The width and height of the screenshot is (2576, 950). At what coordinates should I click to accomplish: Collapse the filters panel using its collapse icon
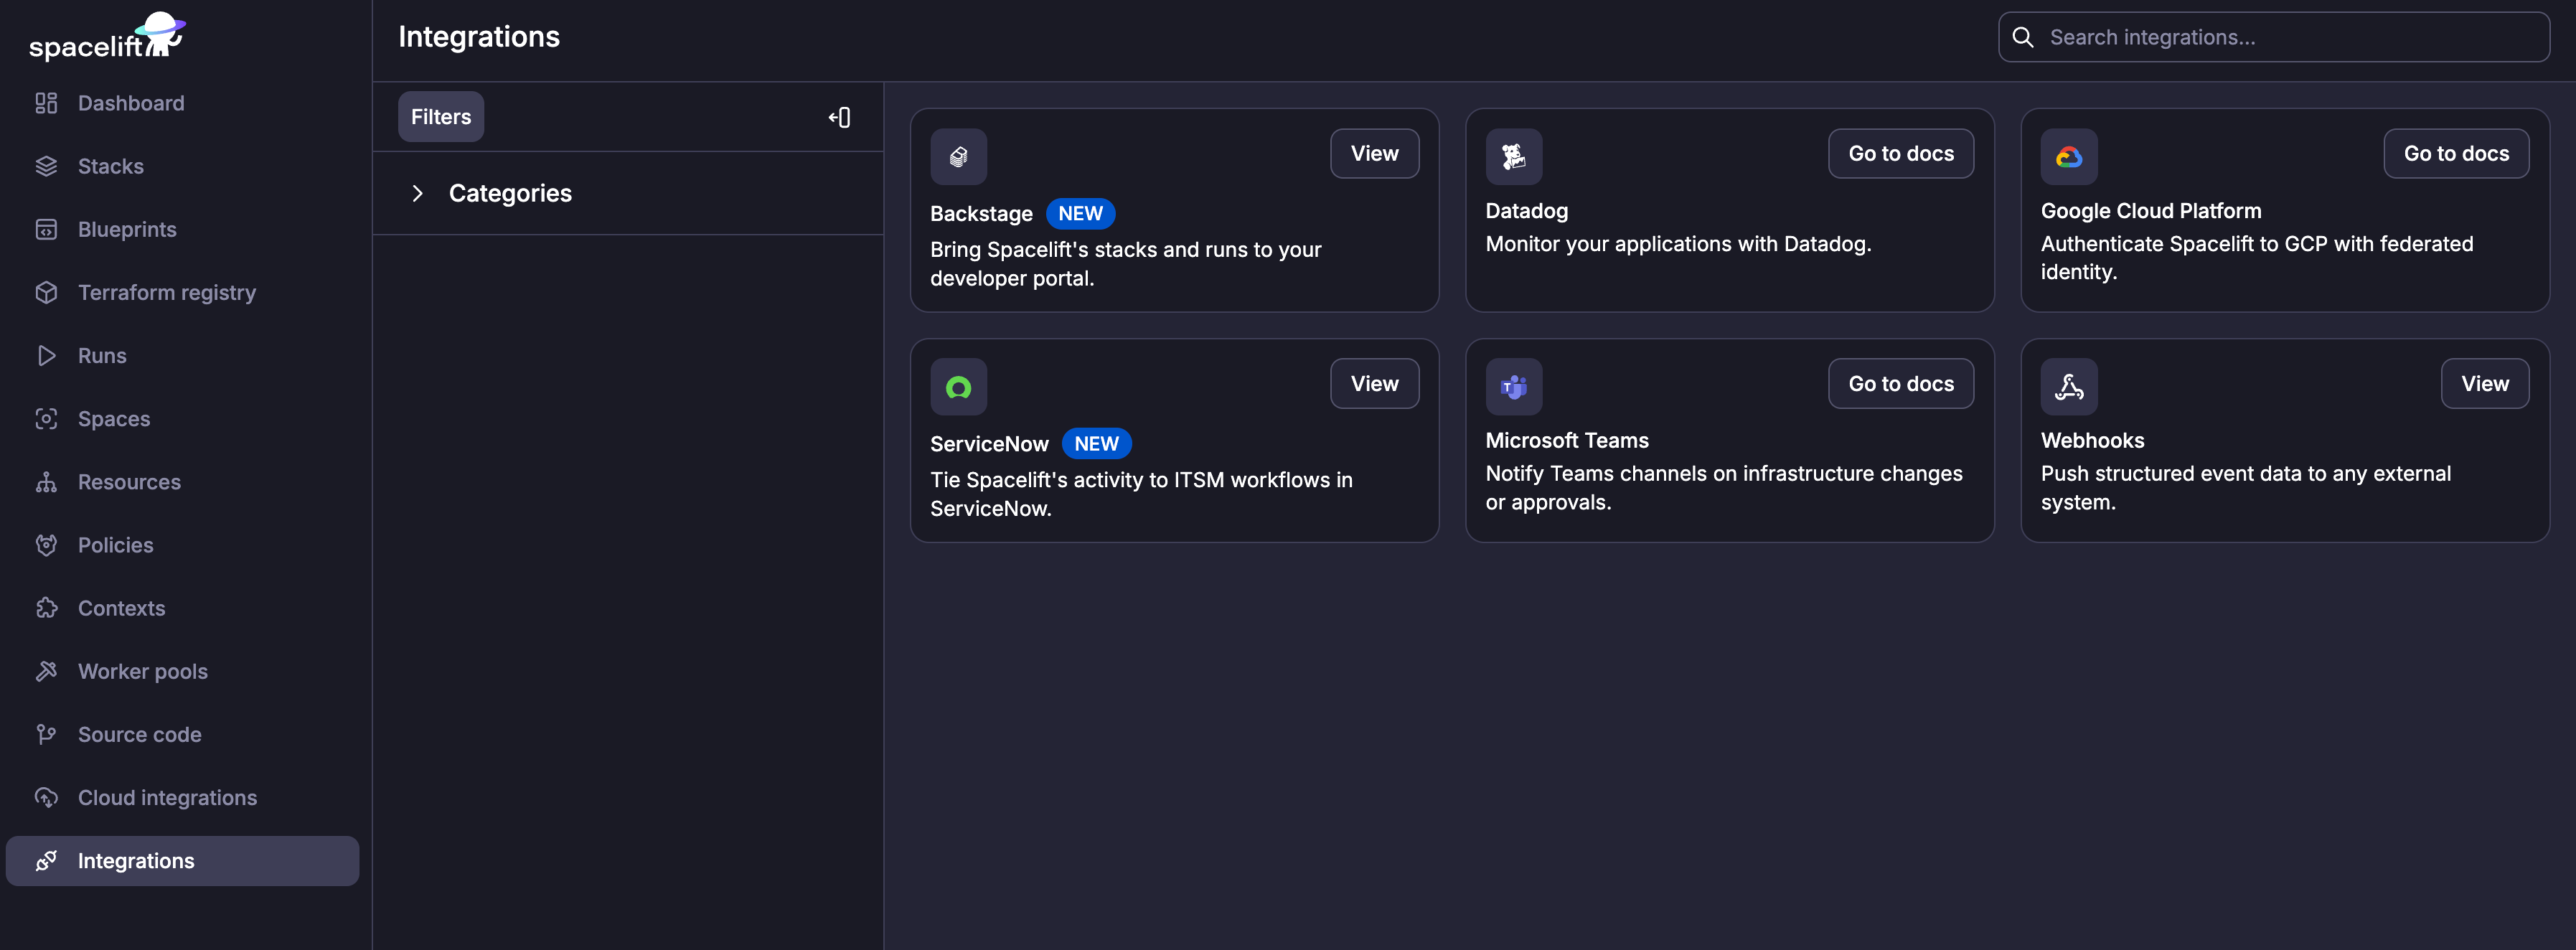coord(839,117)
